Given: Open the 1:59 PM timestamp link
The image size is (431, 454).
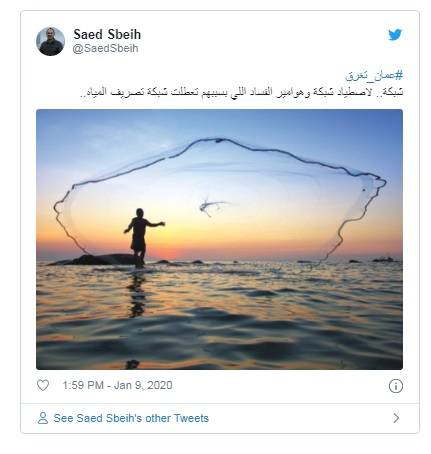Looking at the screenshot, I should 83,385.
